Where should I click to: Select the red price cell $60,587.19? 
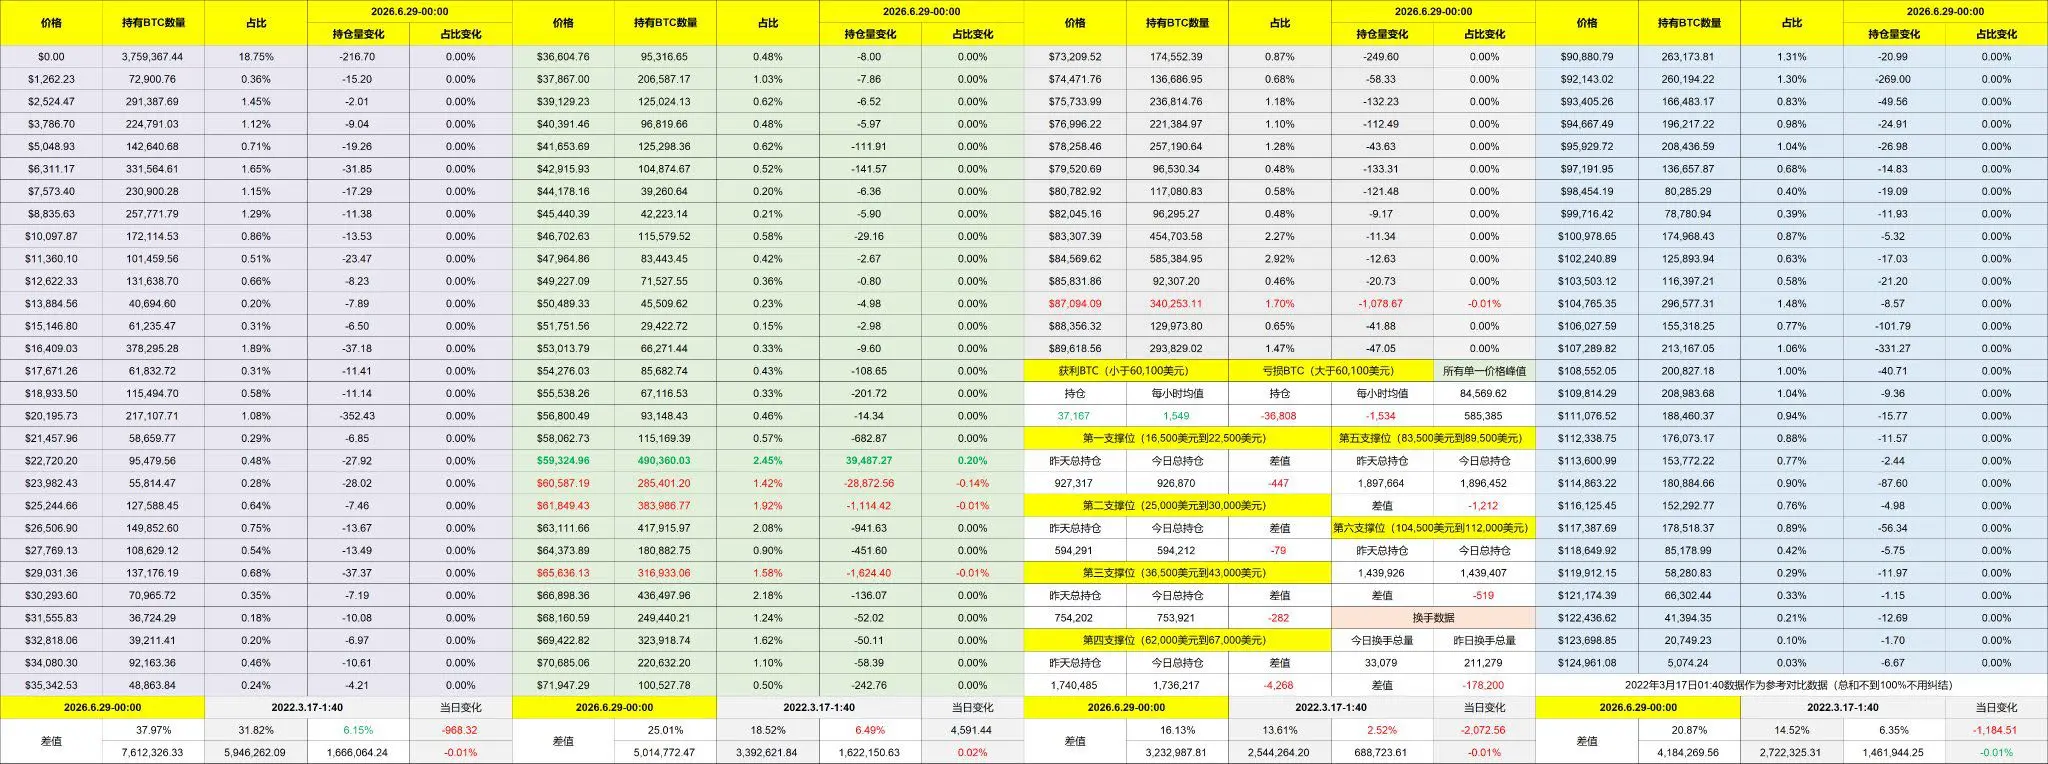tap(563, 483)
